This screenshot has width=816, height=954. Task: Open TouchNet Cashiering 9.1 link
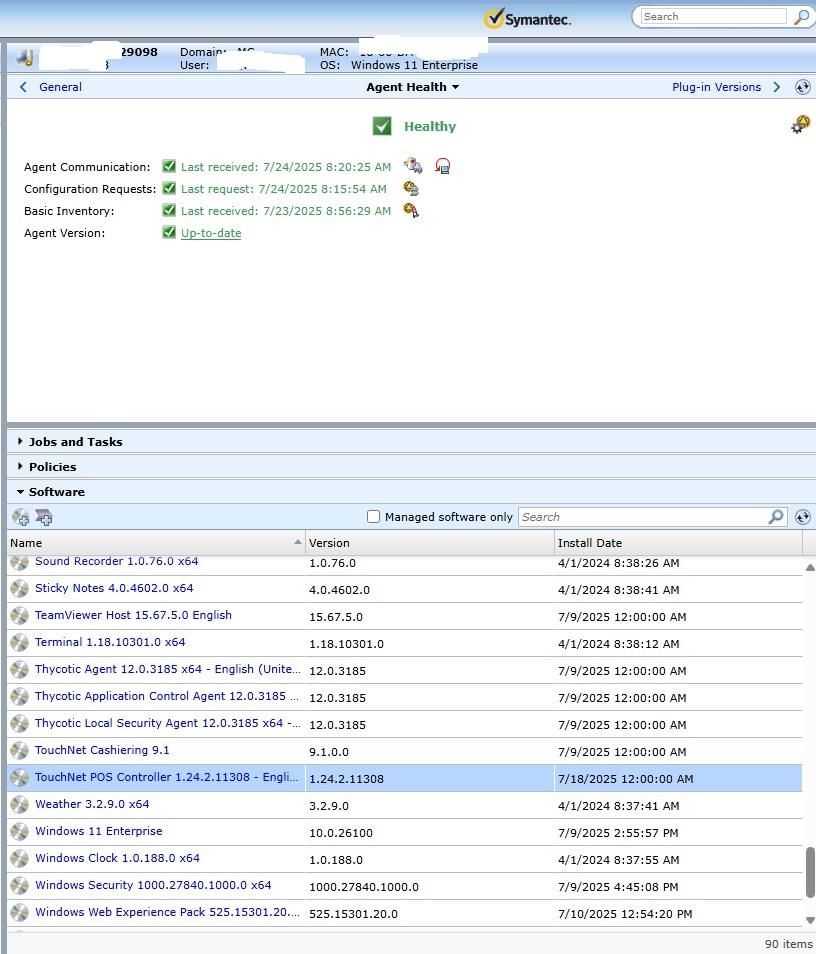pos(102,750)
